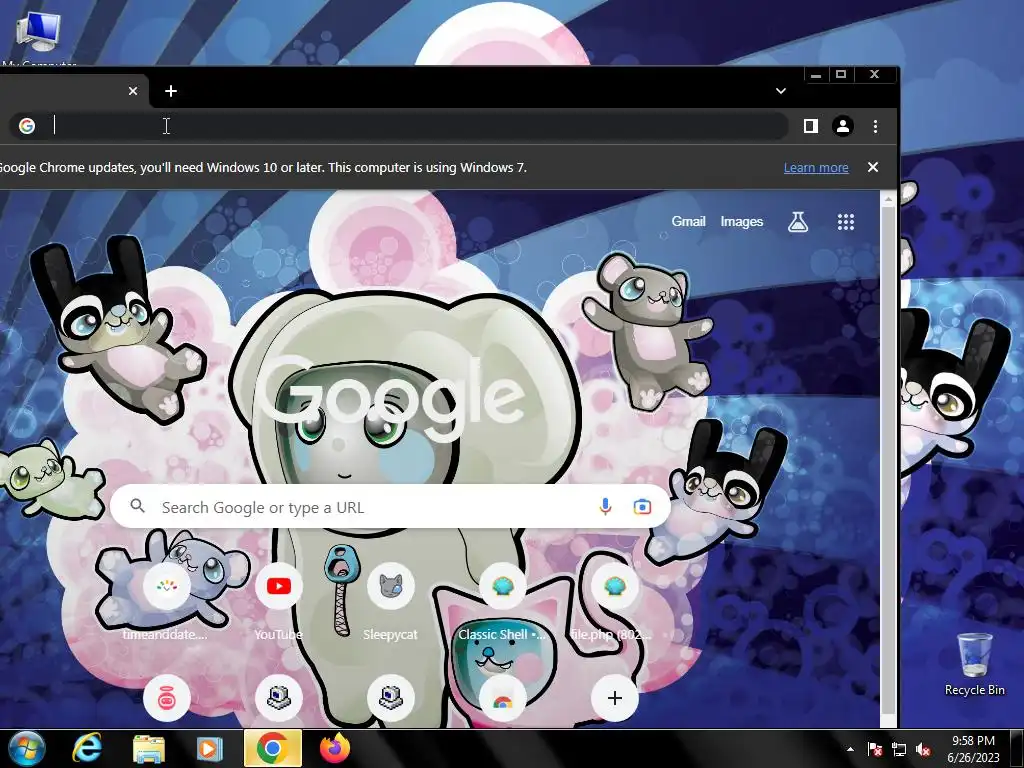Start voice search with microphone
Screen dimensions: 1024x768
pyautogui.click(x=605, y=507)
